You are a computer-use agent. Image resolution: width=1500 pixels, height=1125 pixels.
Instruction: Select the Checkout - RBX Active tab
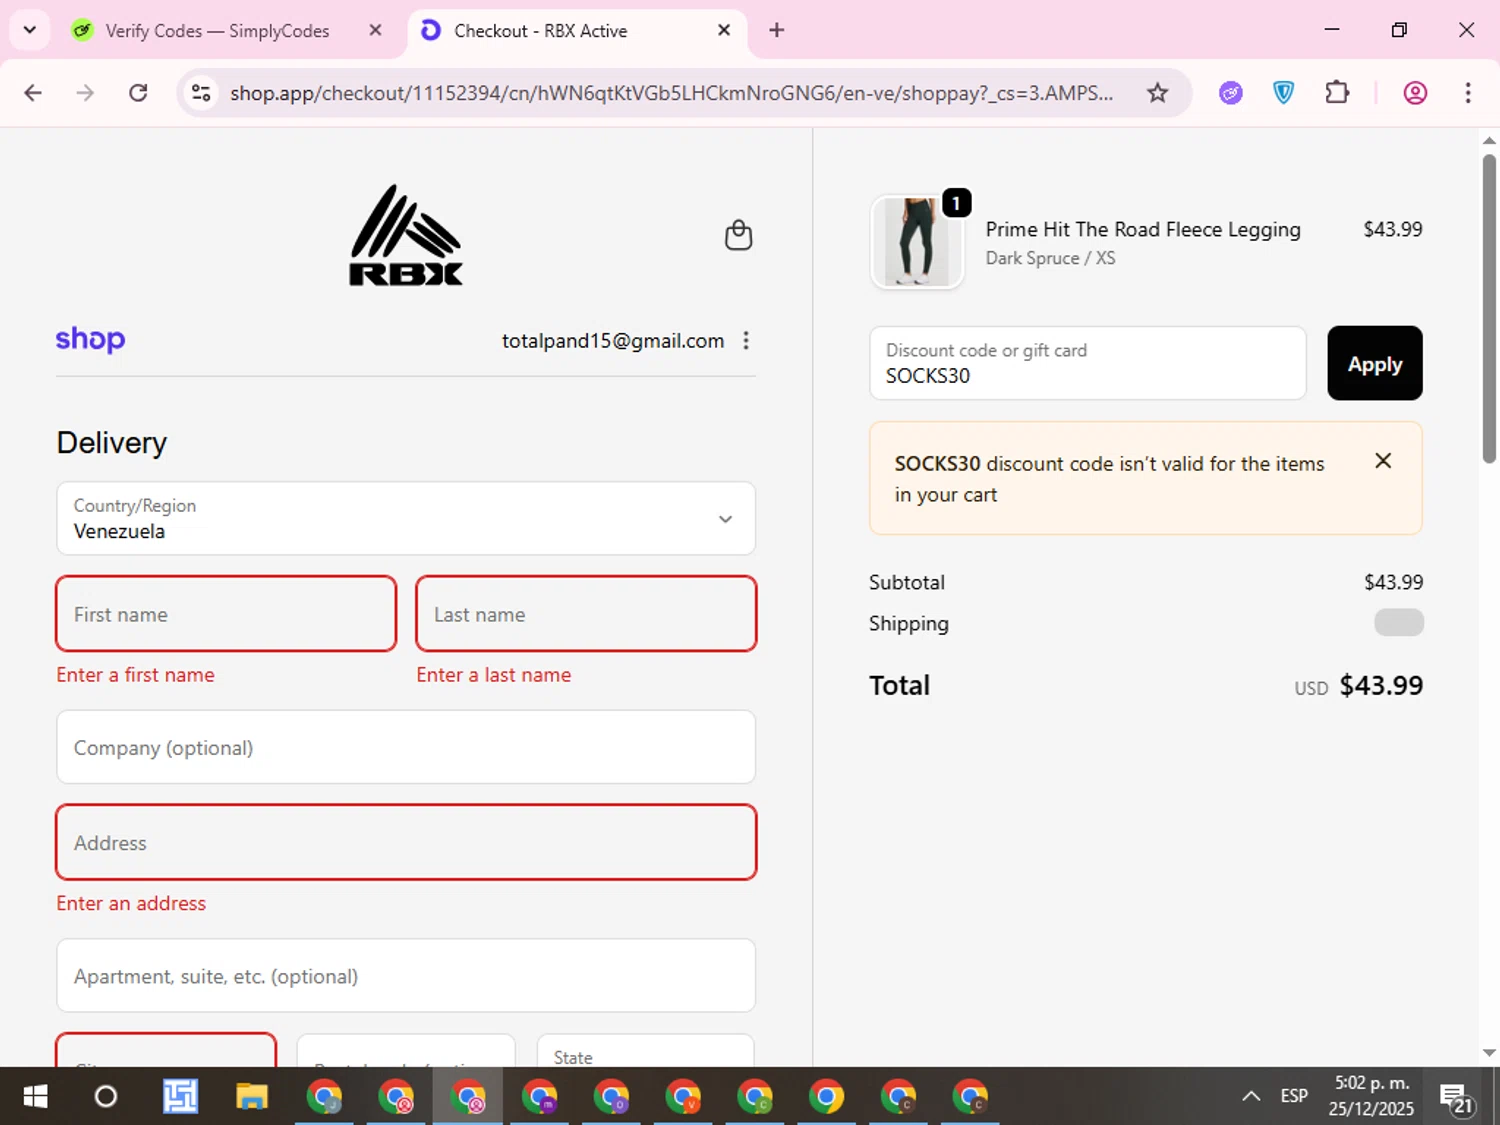[x=575, y=31]
